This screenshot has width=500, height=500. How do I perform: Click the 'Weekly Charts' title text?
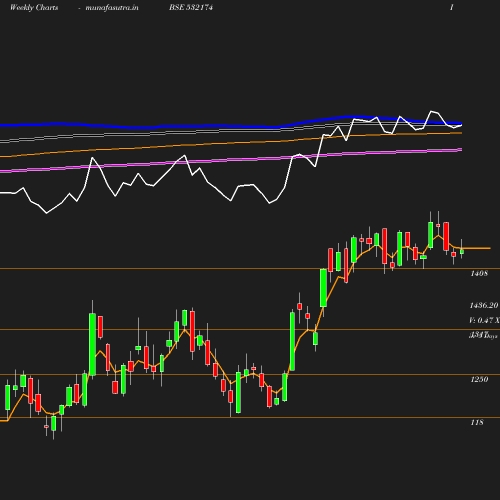point(34,8)
